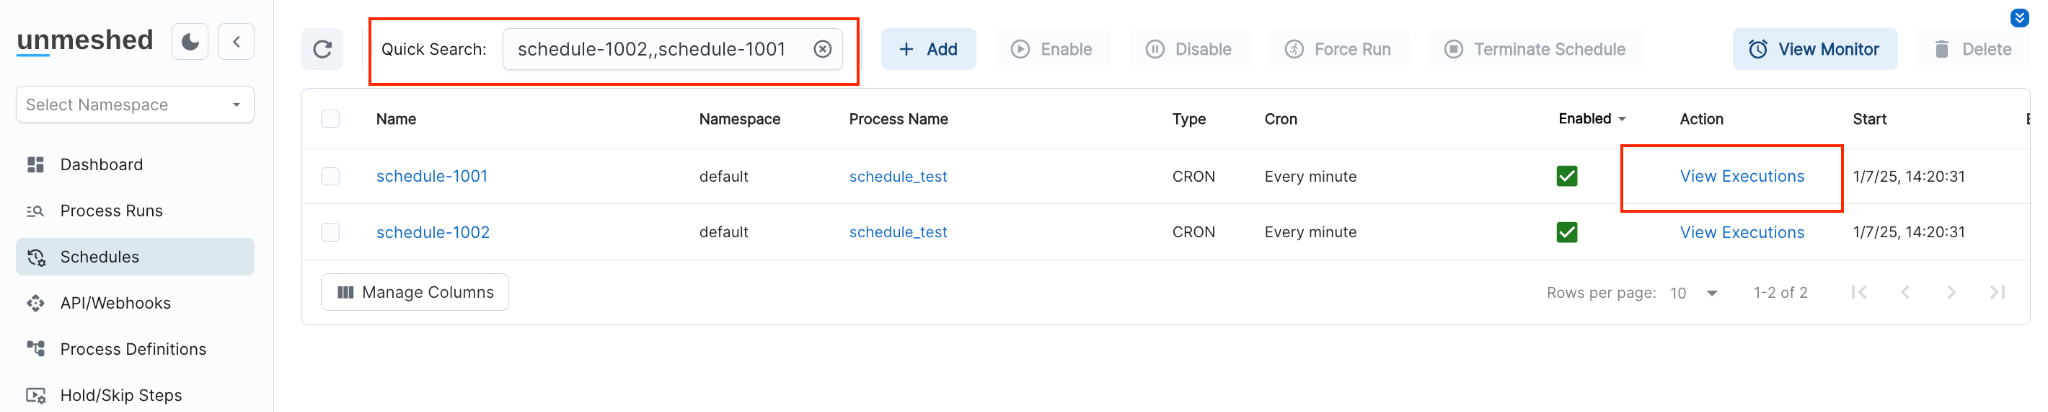Check the schedule-1002 row checkbox
Screen dimensions: 2048x412
331,232
